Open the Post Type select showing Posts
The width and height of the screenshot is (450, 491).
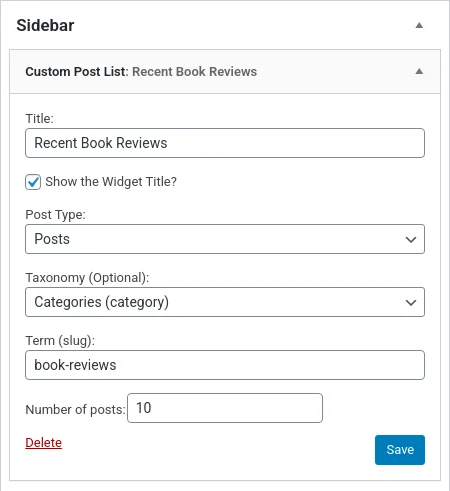[225, 239]
